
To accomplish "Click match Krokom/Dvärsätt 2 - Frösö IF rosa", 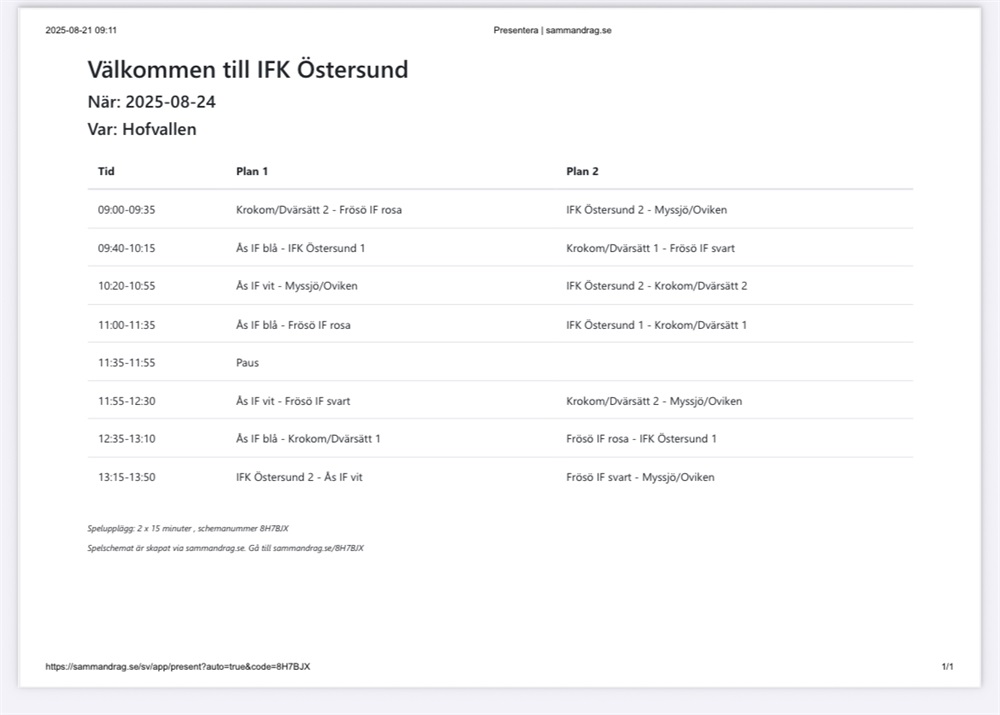I will pyautogui.click(x=319, y=210).
